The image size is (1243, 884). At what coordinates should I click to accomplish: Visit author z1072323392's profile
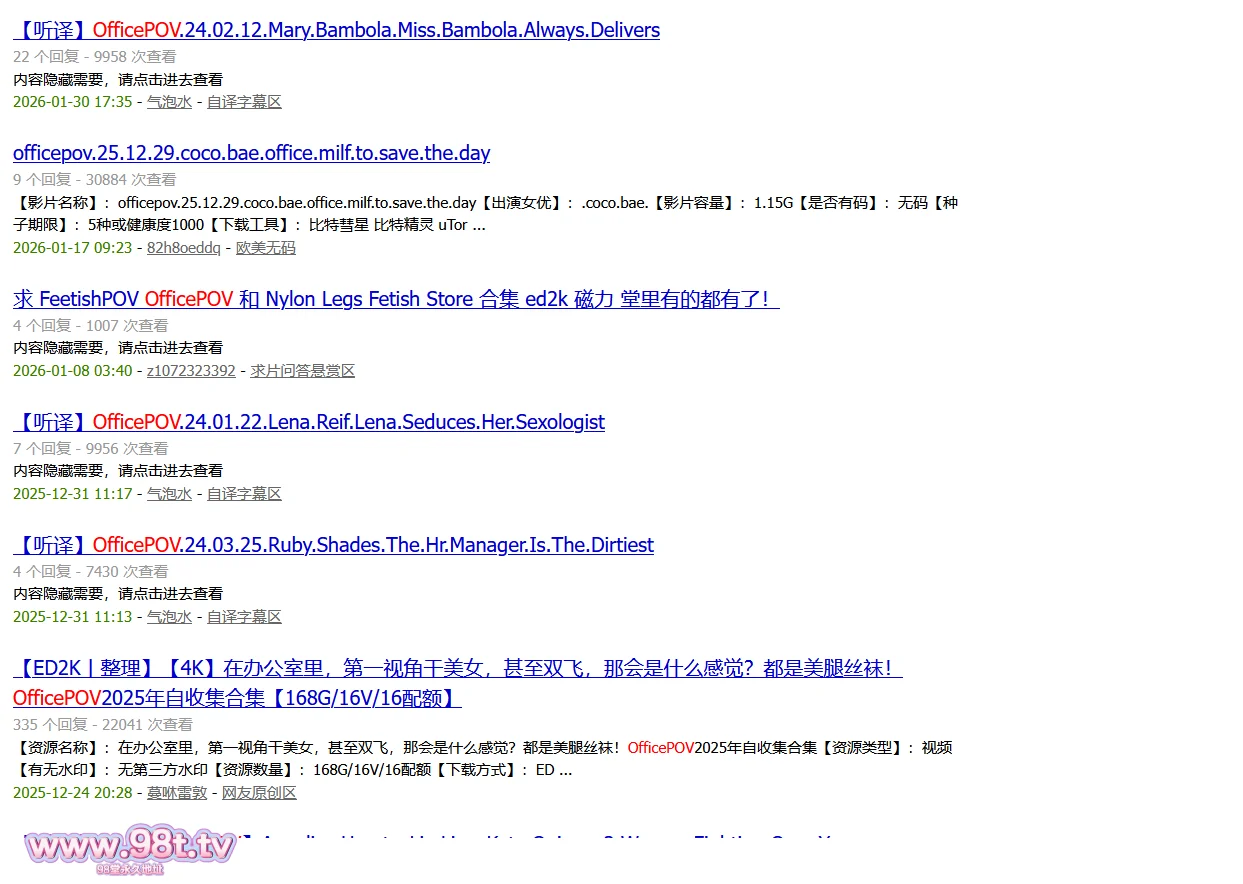tap(191, 371)
